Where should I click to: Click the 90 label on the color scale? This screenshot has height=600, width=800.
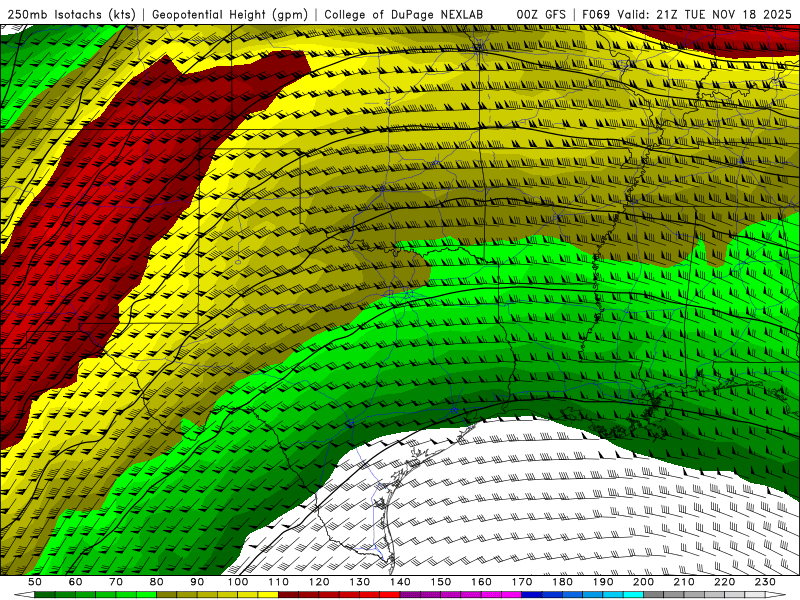click(x=197, y=582)
